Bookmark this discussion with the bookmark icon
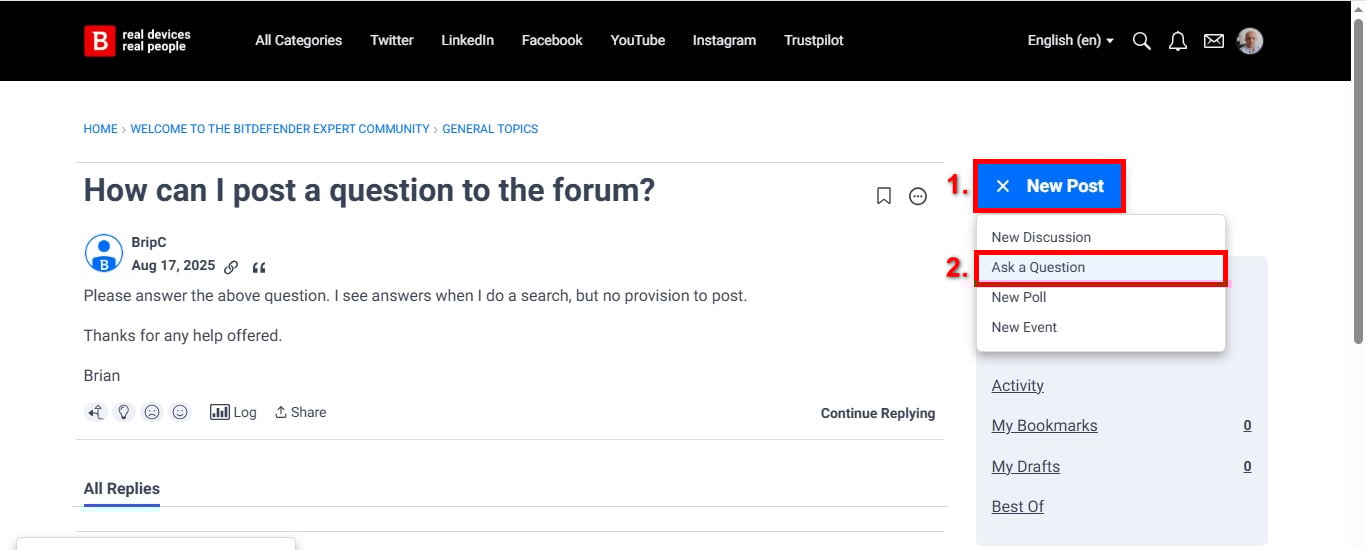Viewport: 1366px width, 550px height. pyautogui.click(x=884, y=196)
